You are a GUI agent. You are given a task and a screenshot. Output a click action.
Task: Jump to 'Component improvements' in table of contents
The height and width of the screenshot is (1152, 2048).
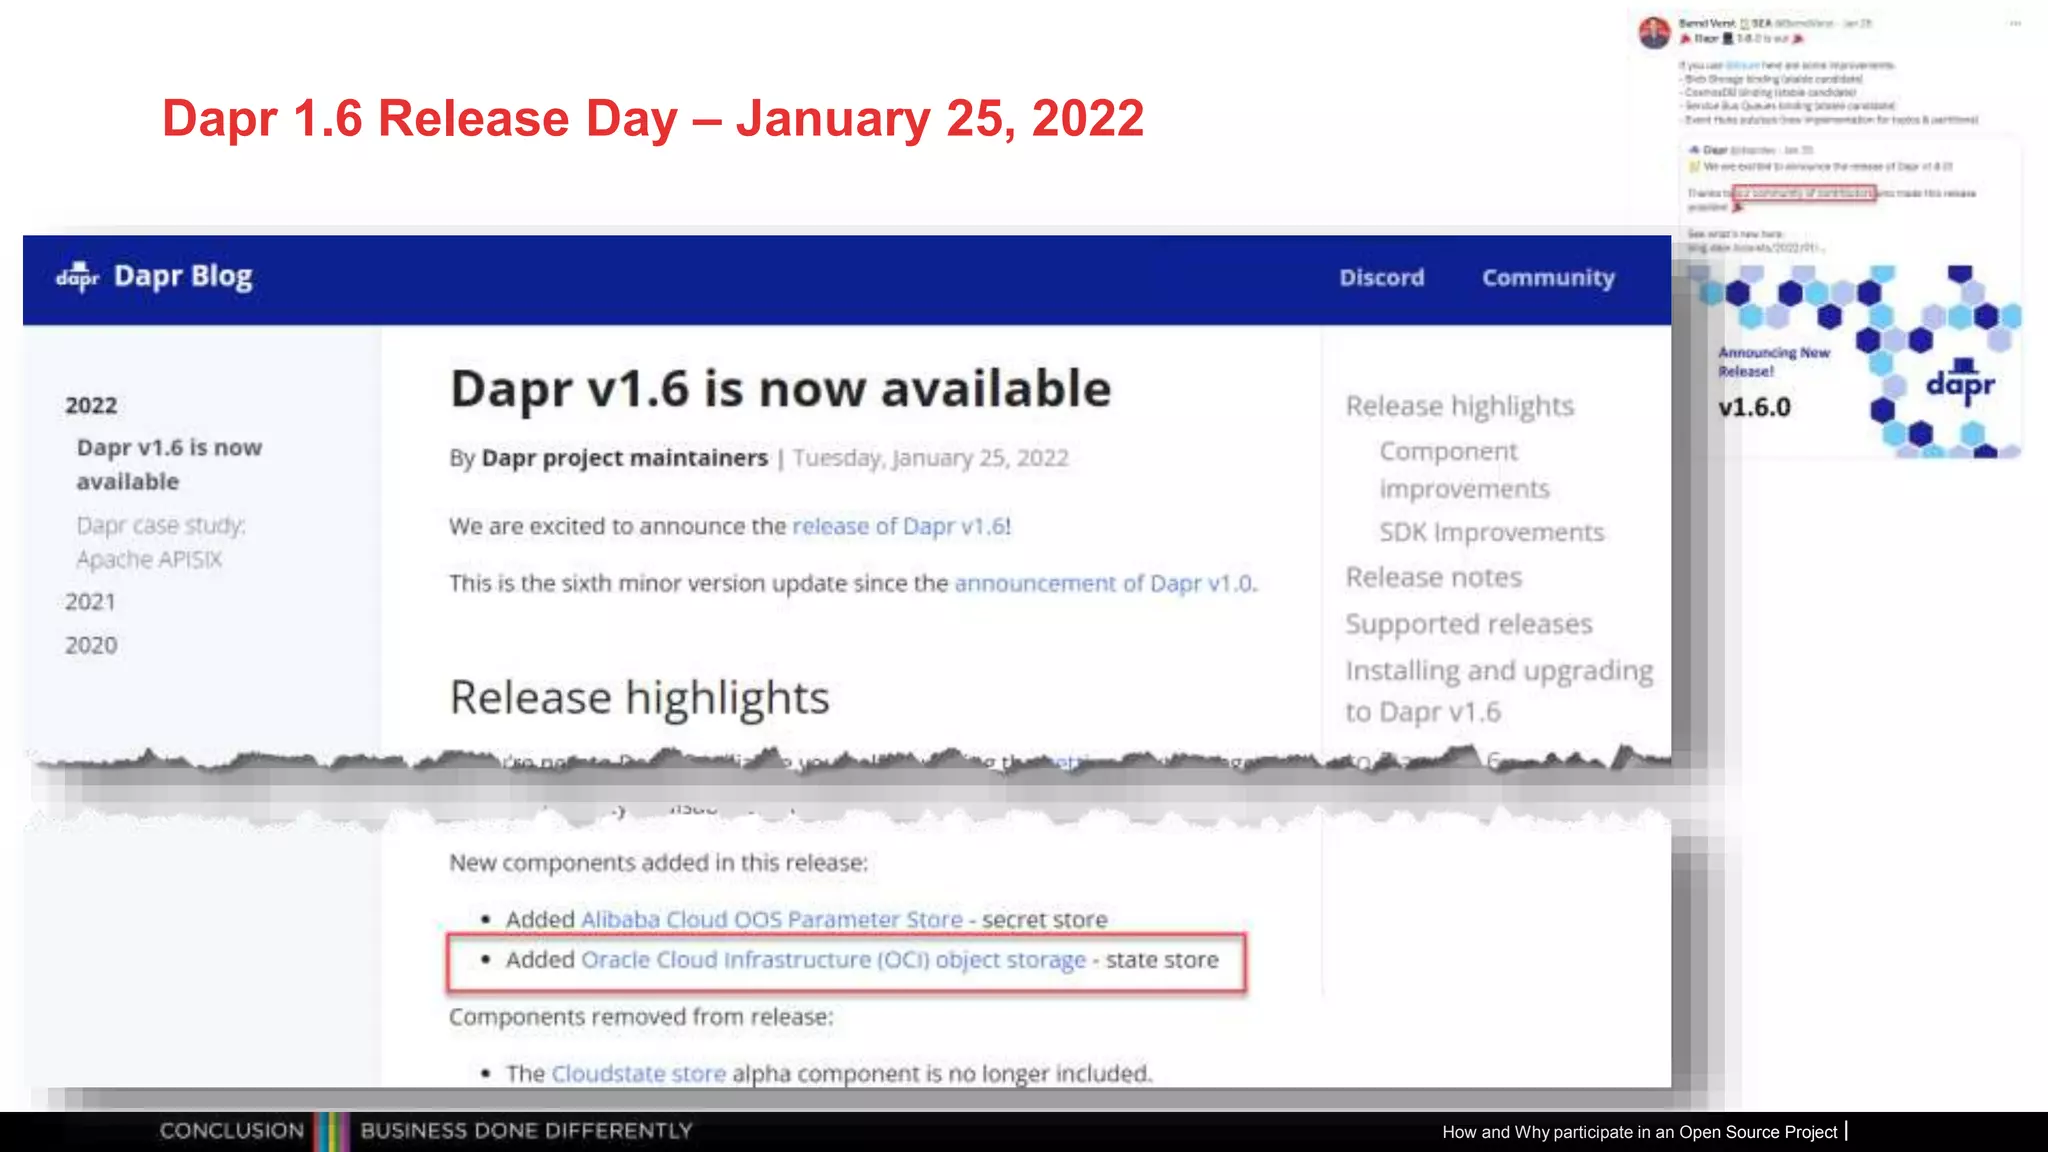(1465, 470)
